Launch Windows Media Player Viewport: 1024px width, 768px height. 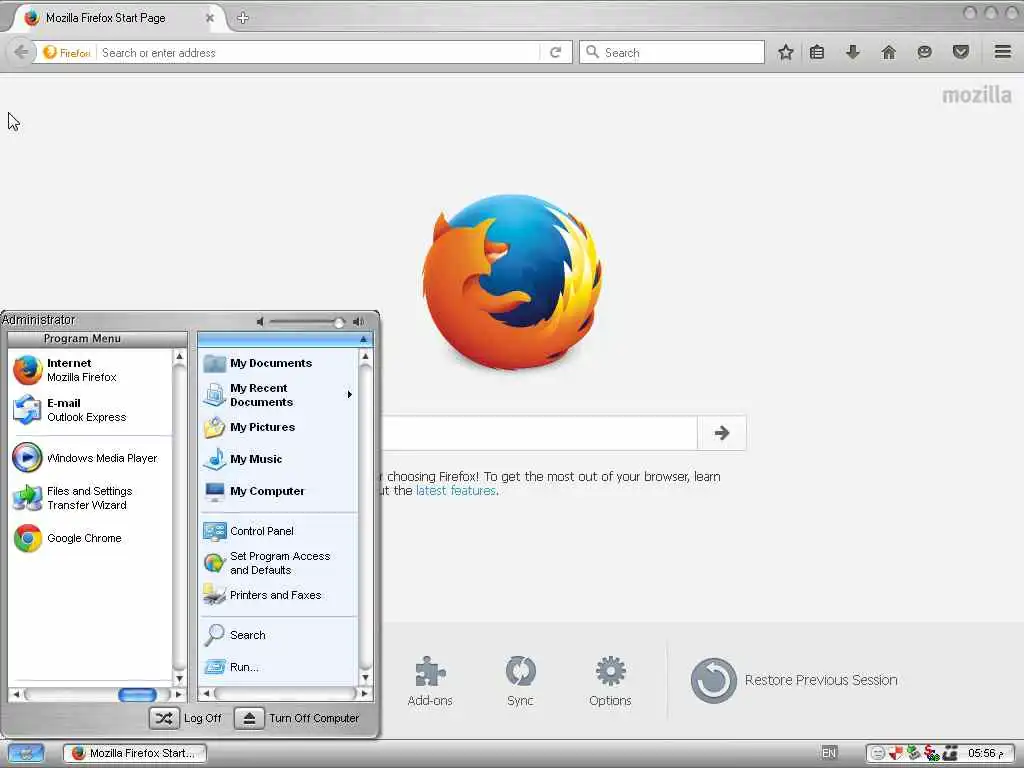pos(90,458)
